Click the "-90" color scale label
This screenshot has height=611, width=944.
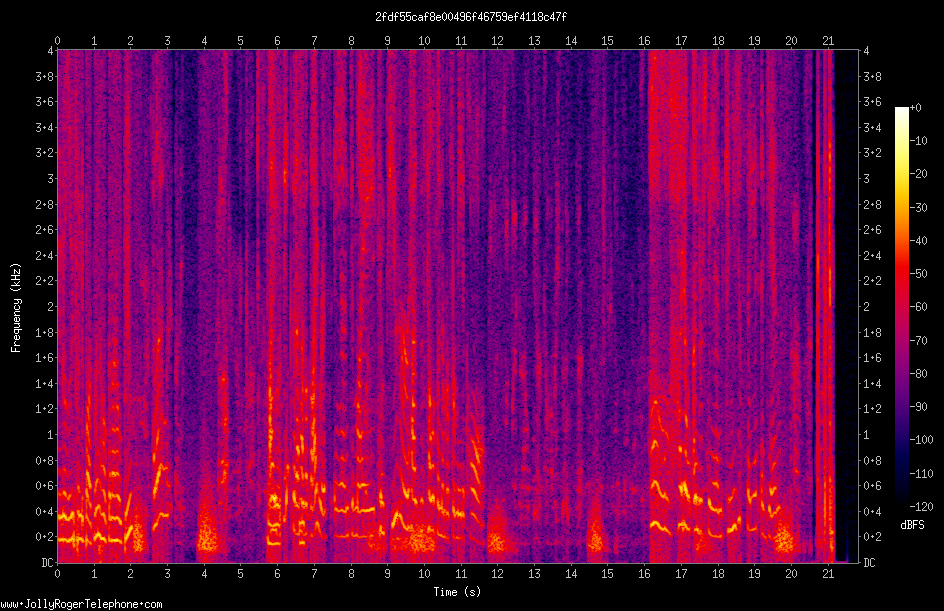tap(919, 407)
